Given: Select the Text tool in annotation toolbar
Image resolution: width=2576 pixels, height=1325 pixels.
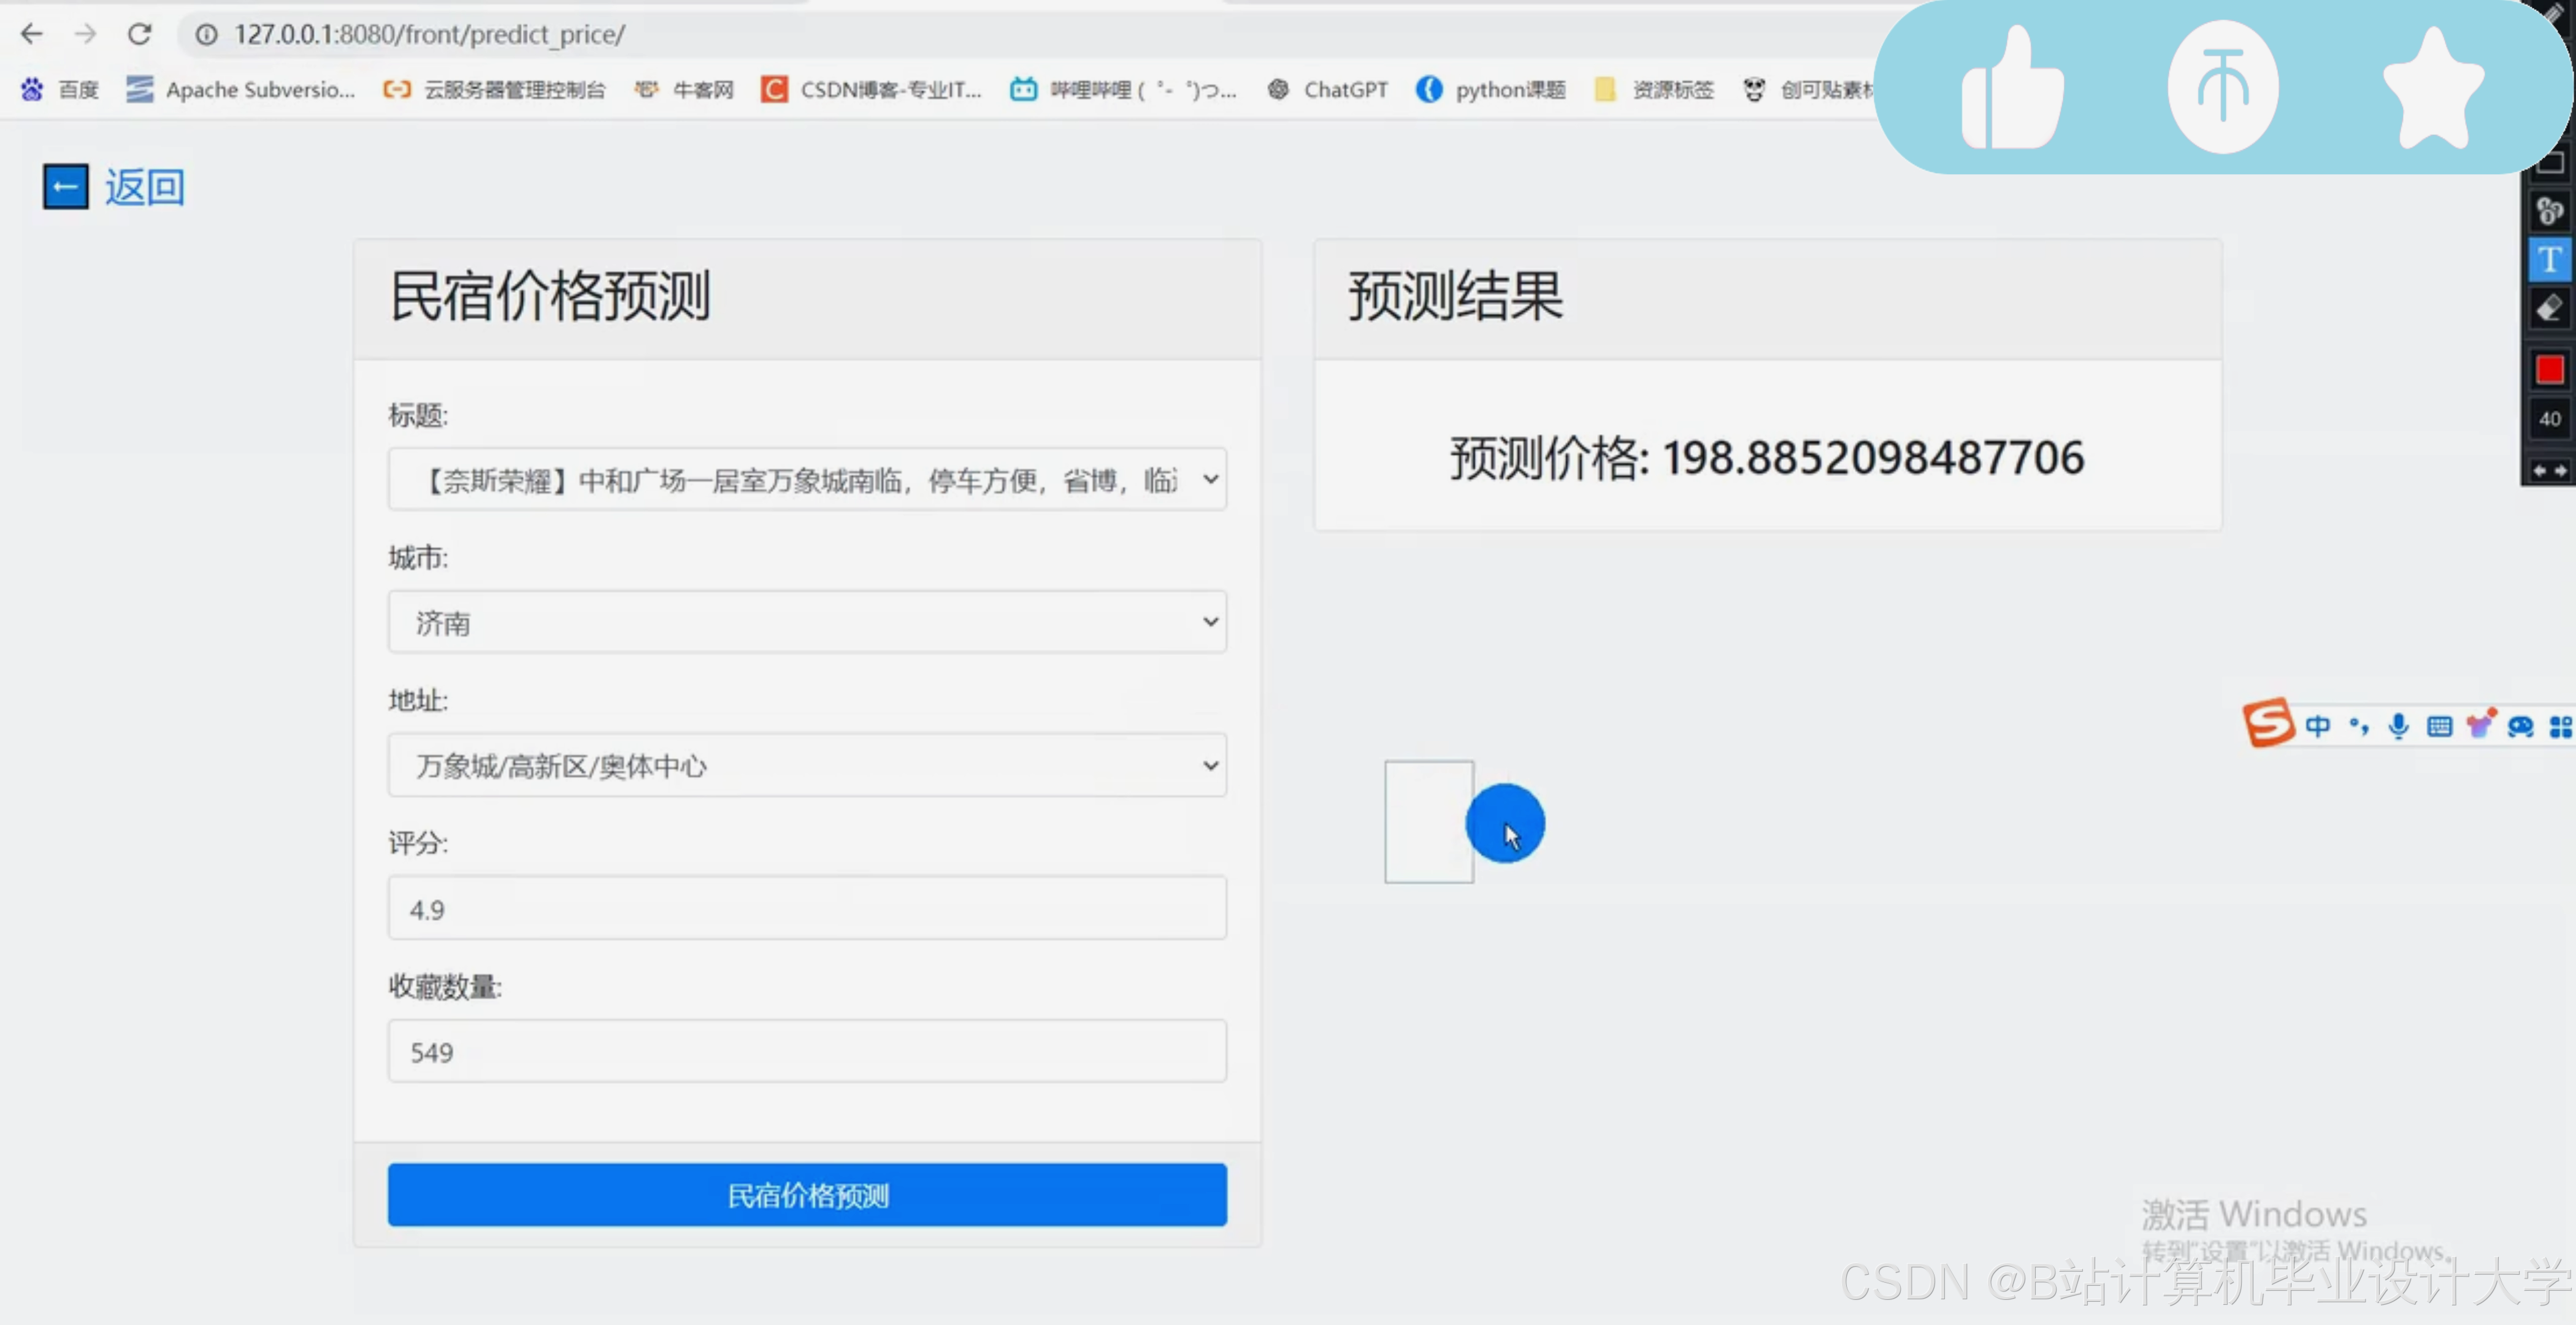Looking at the screenshot, I should click(x=2549, y=260).
